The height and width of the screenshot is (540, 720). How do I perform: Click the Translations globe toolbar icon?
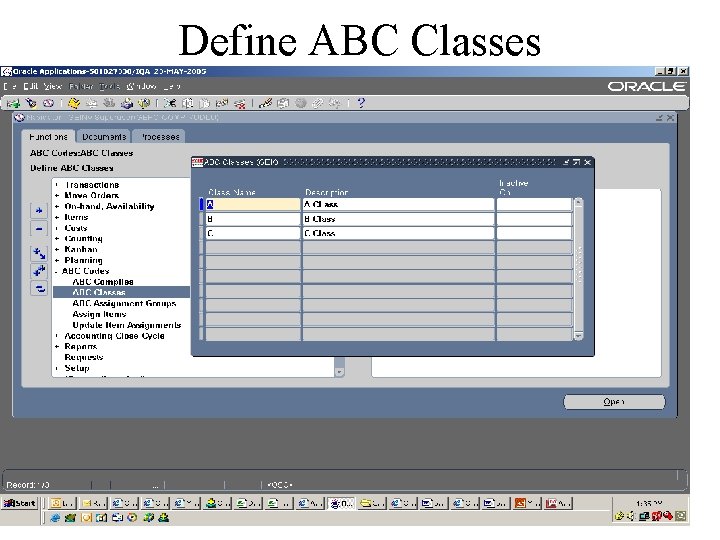(301, 103)
